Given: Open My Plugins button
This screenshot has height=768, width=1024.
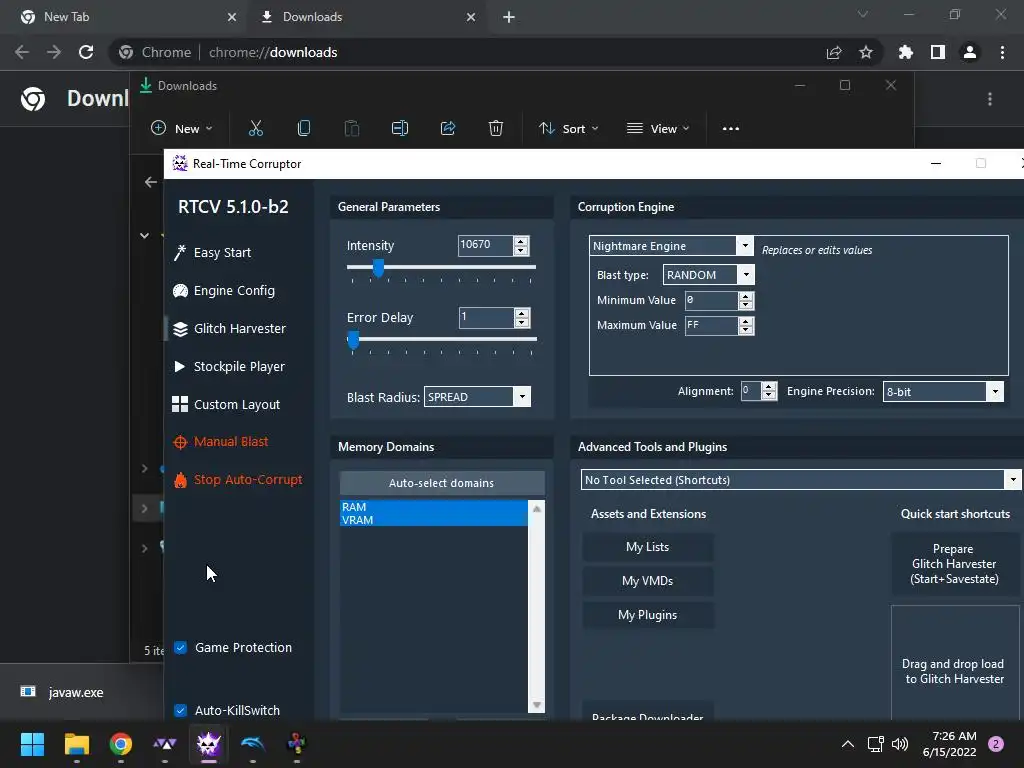Looking at the screenshot, I should point(648,615).
